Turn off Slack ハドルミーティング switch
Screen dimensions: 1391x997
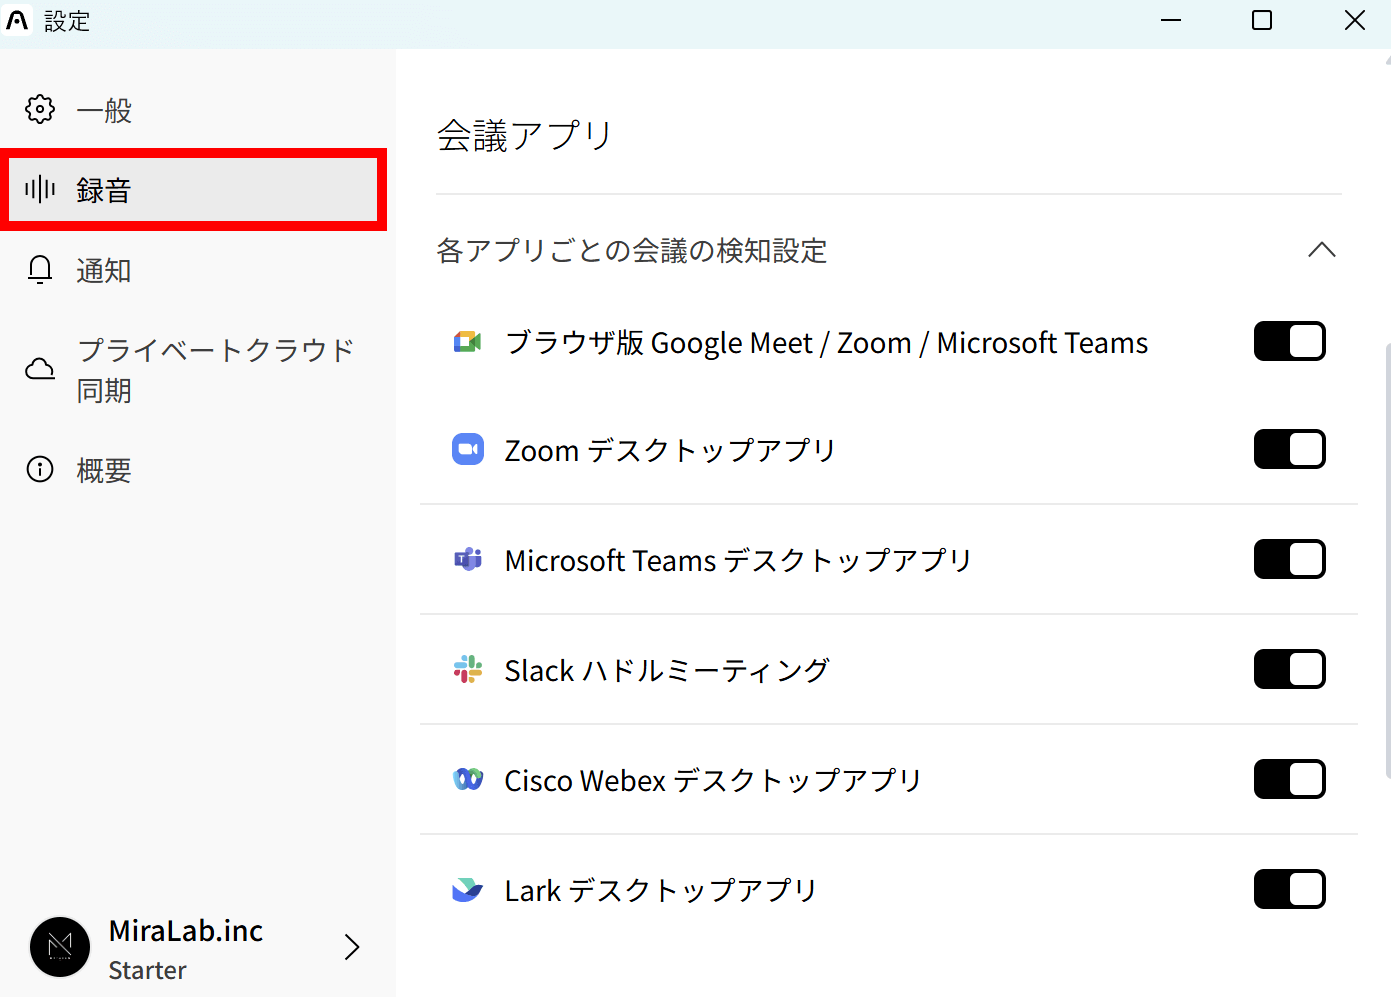tap(1289, 670)
